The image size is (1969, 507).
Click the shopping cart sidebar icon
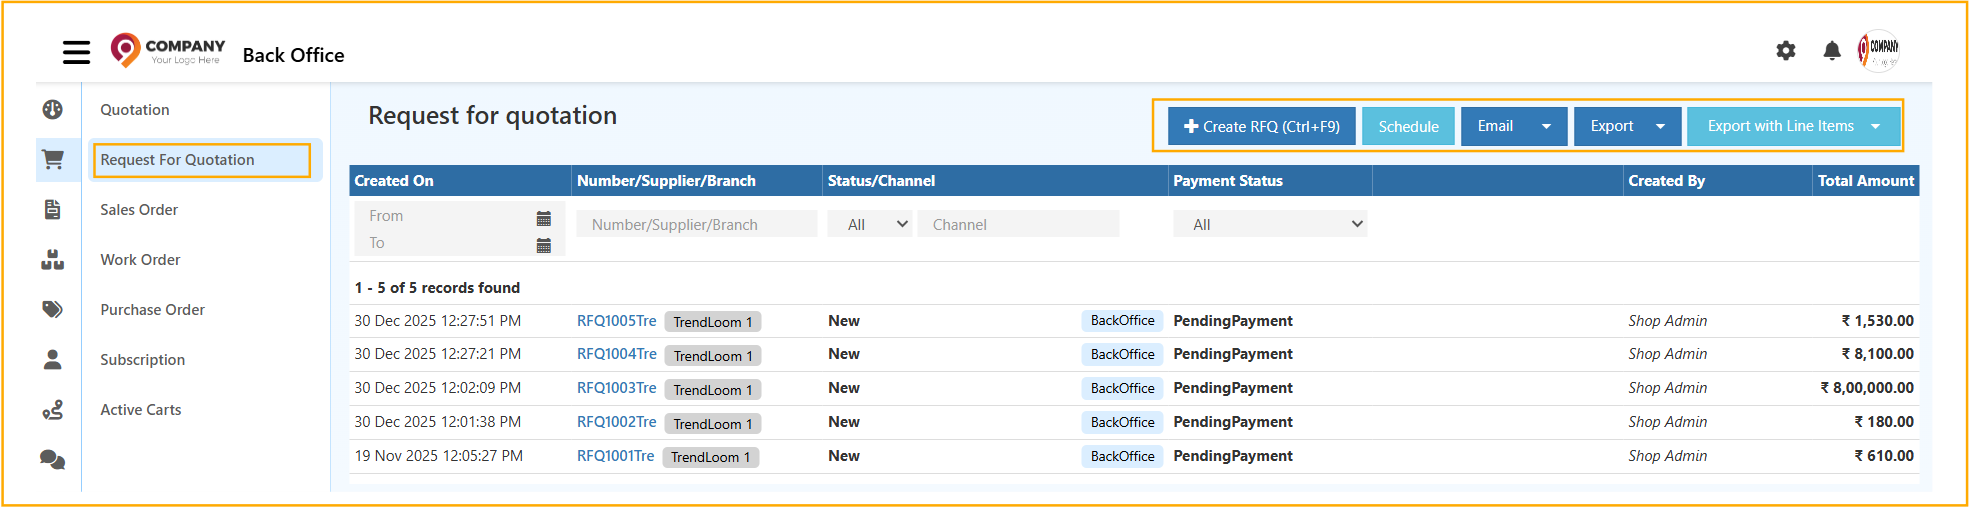coord(53,160)
